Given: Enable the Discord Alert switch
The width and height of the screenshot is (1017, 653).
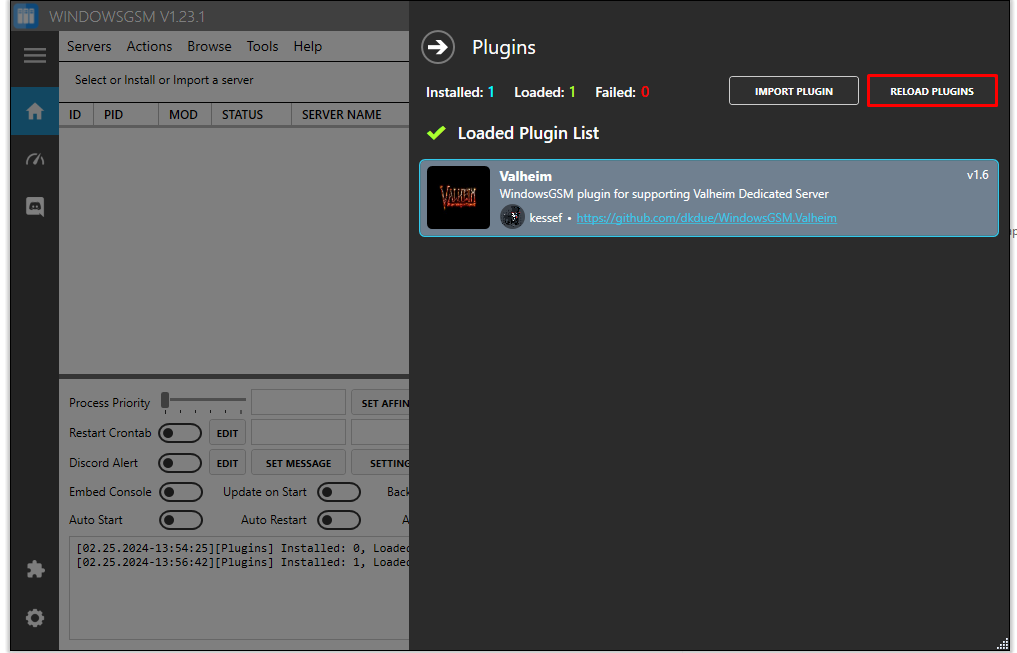Looking at the screenshot, I should 180,463.
